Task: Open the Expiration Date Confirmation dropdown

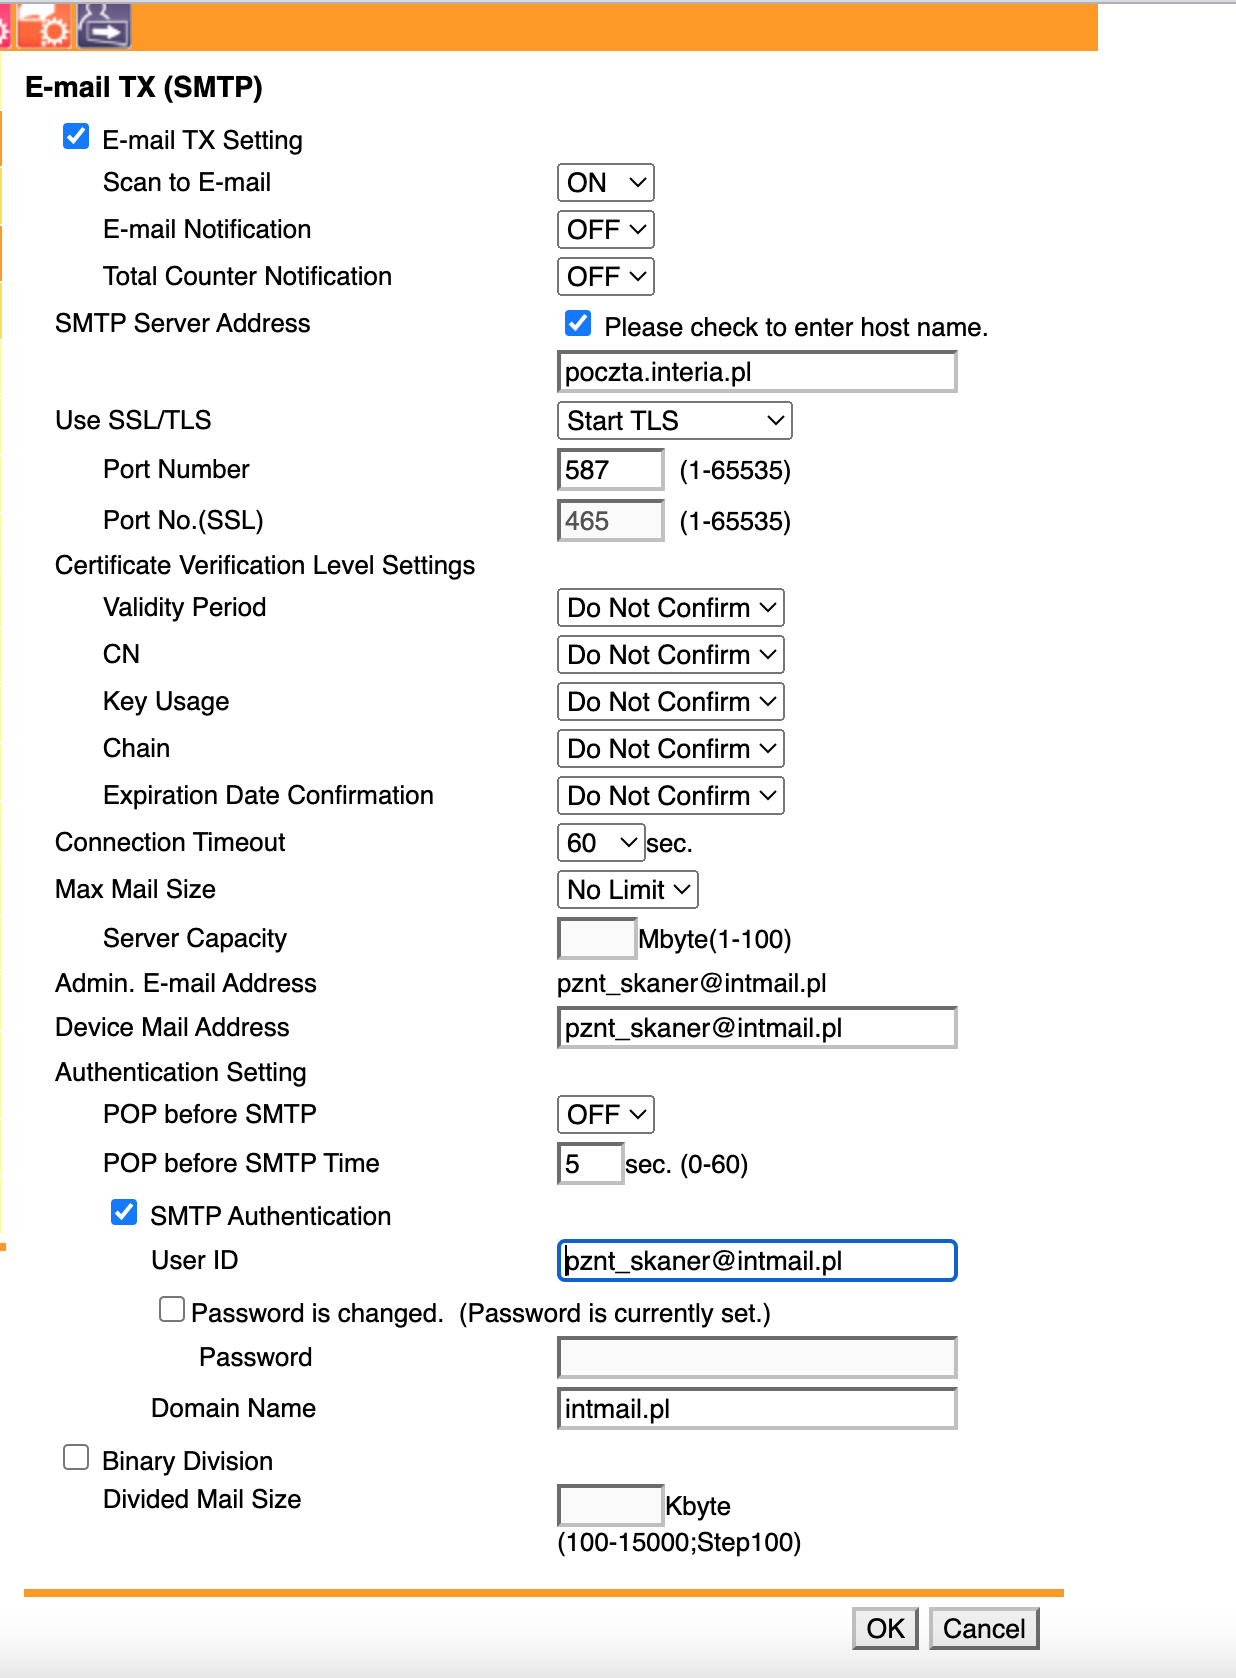Action: pos(671,796)
